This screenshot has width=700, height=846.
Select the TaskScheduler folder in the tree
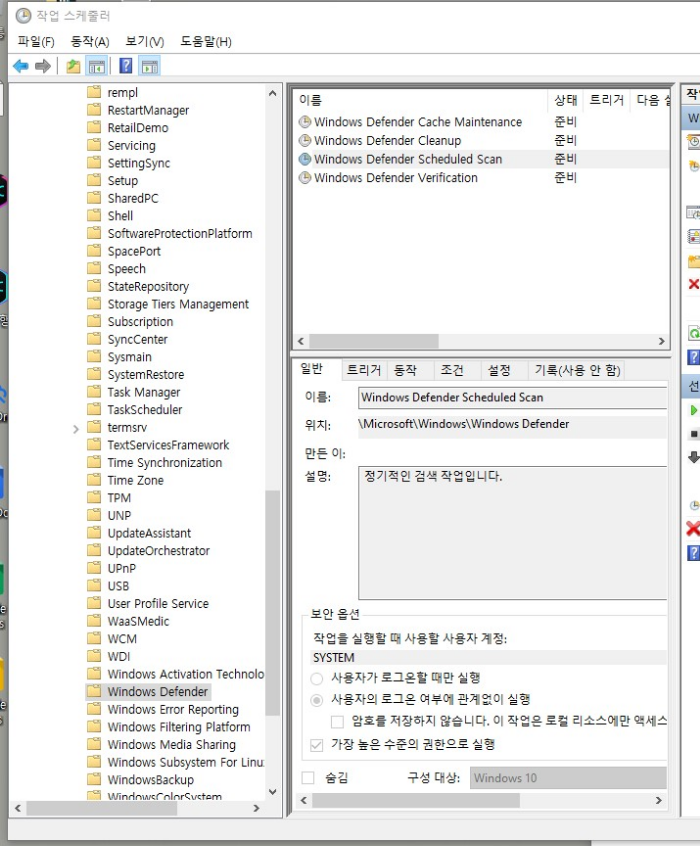[145, 410]
